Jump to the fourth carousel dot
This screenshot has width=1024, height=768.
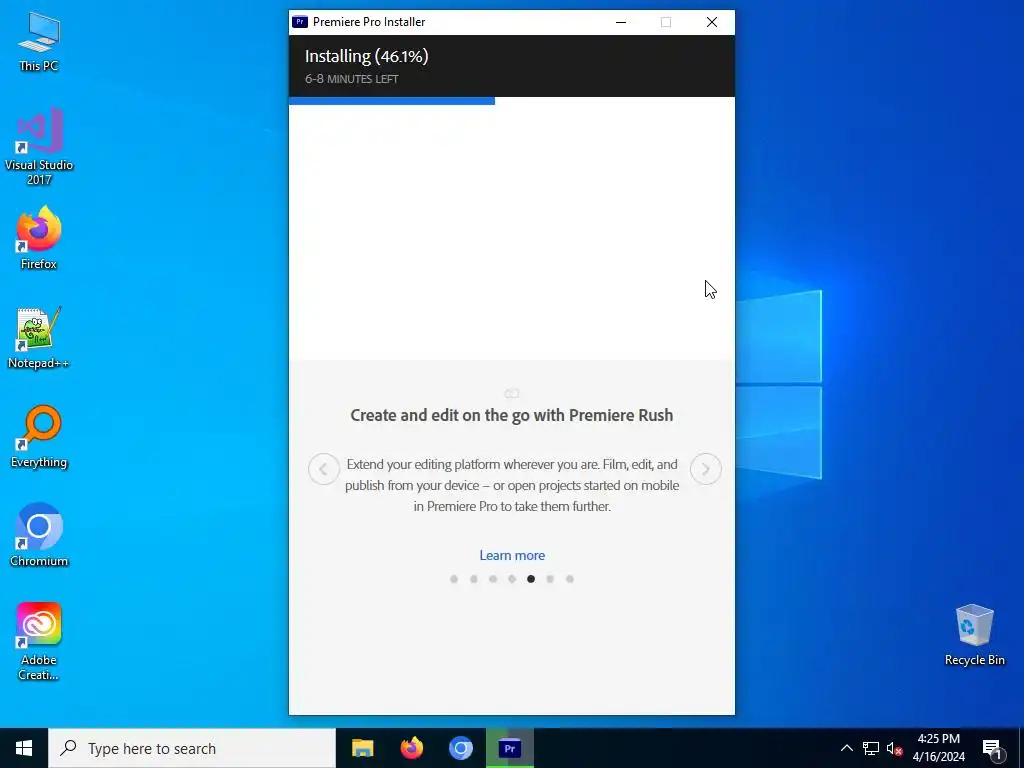[x=512, y=579]
